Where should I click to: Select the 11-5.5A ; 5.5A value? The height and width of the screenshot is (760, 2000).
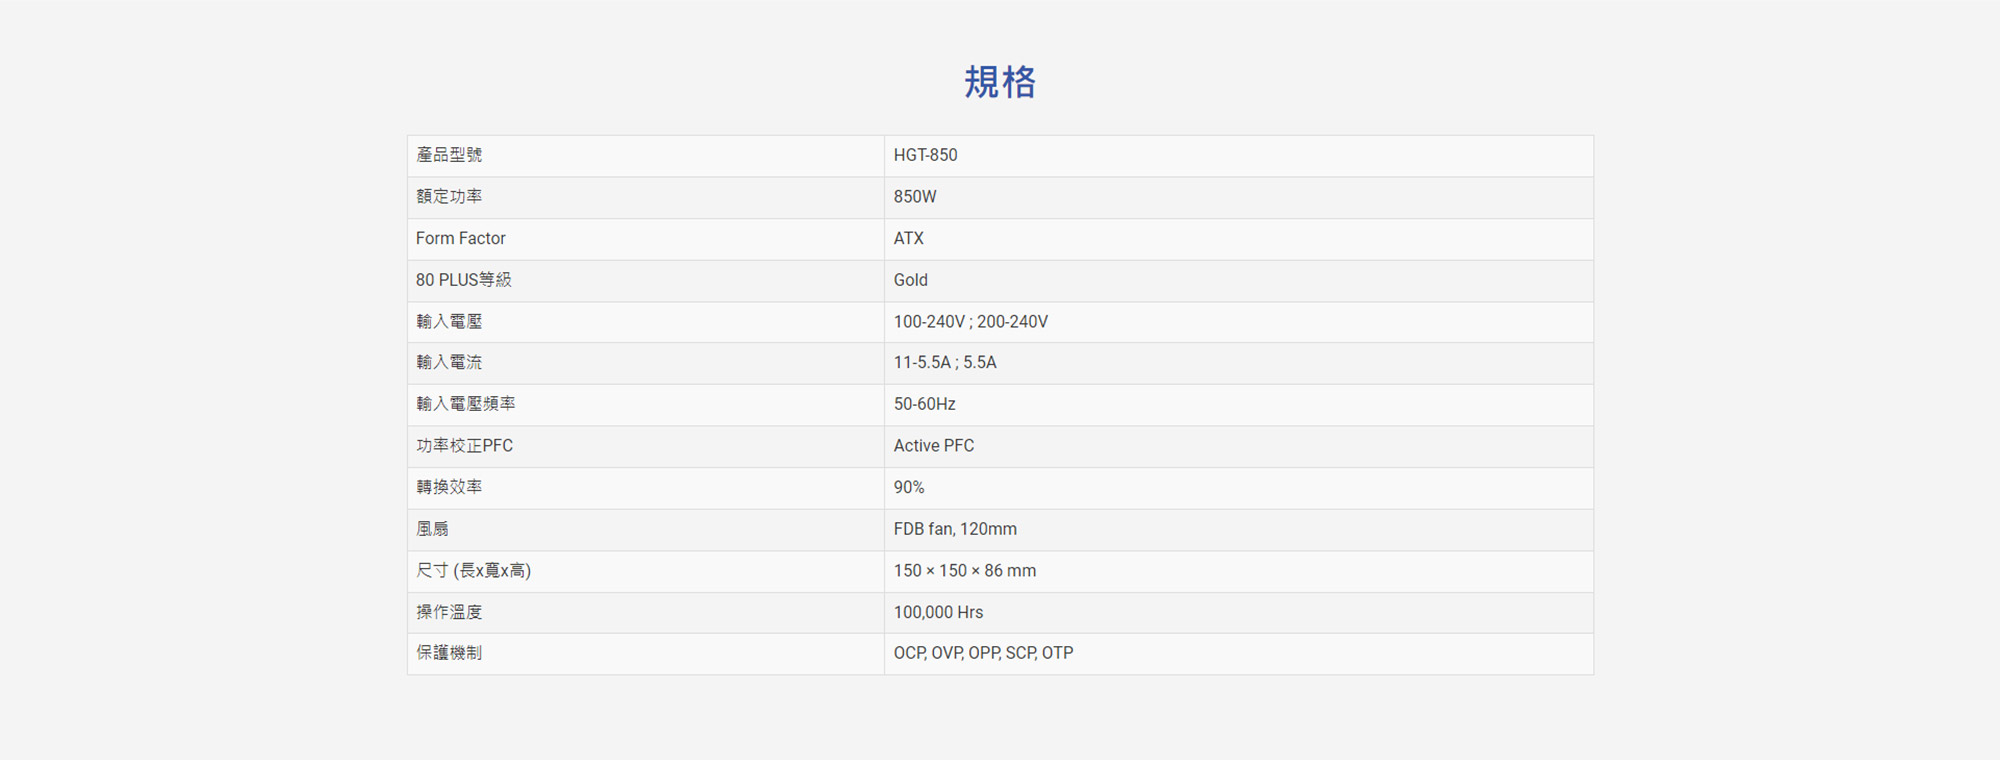click(x=945, y=363)
